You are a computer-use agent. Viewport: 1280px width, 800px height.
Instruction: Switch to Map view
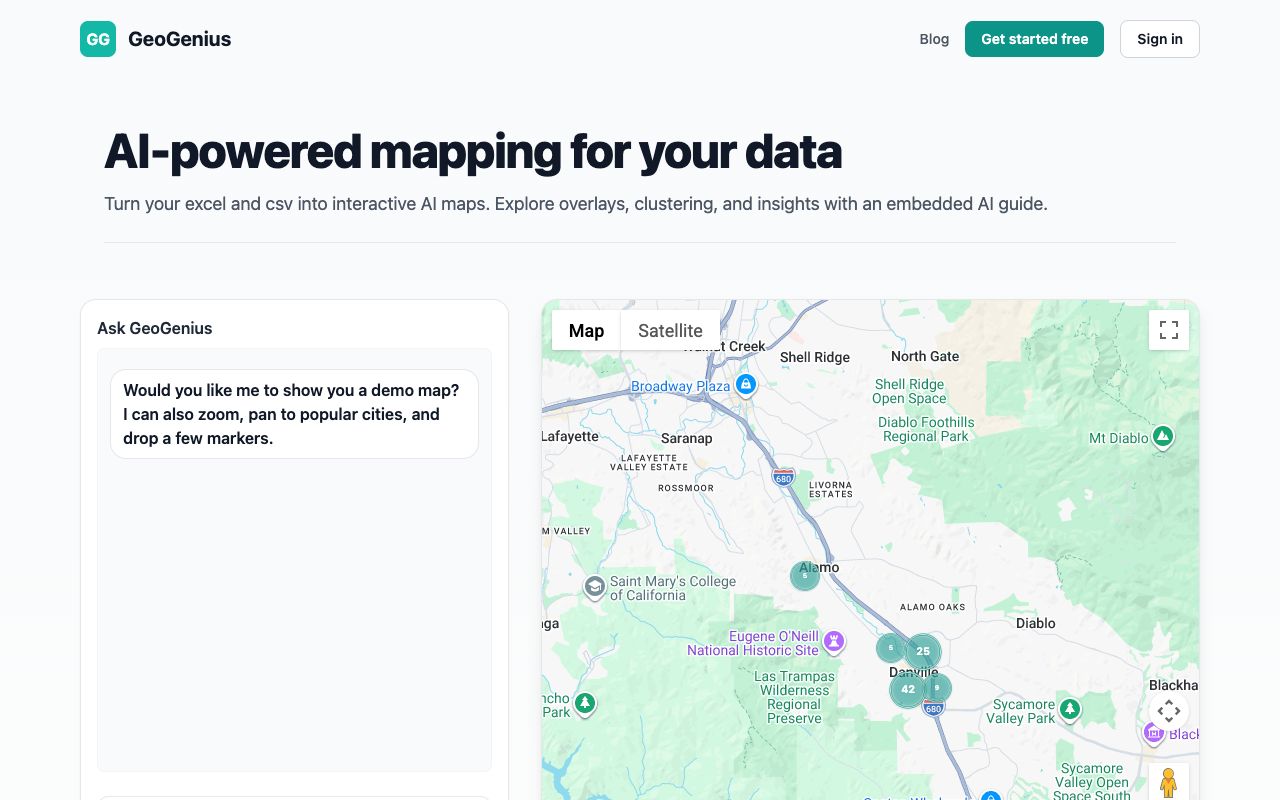[x=586, y=330]
